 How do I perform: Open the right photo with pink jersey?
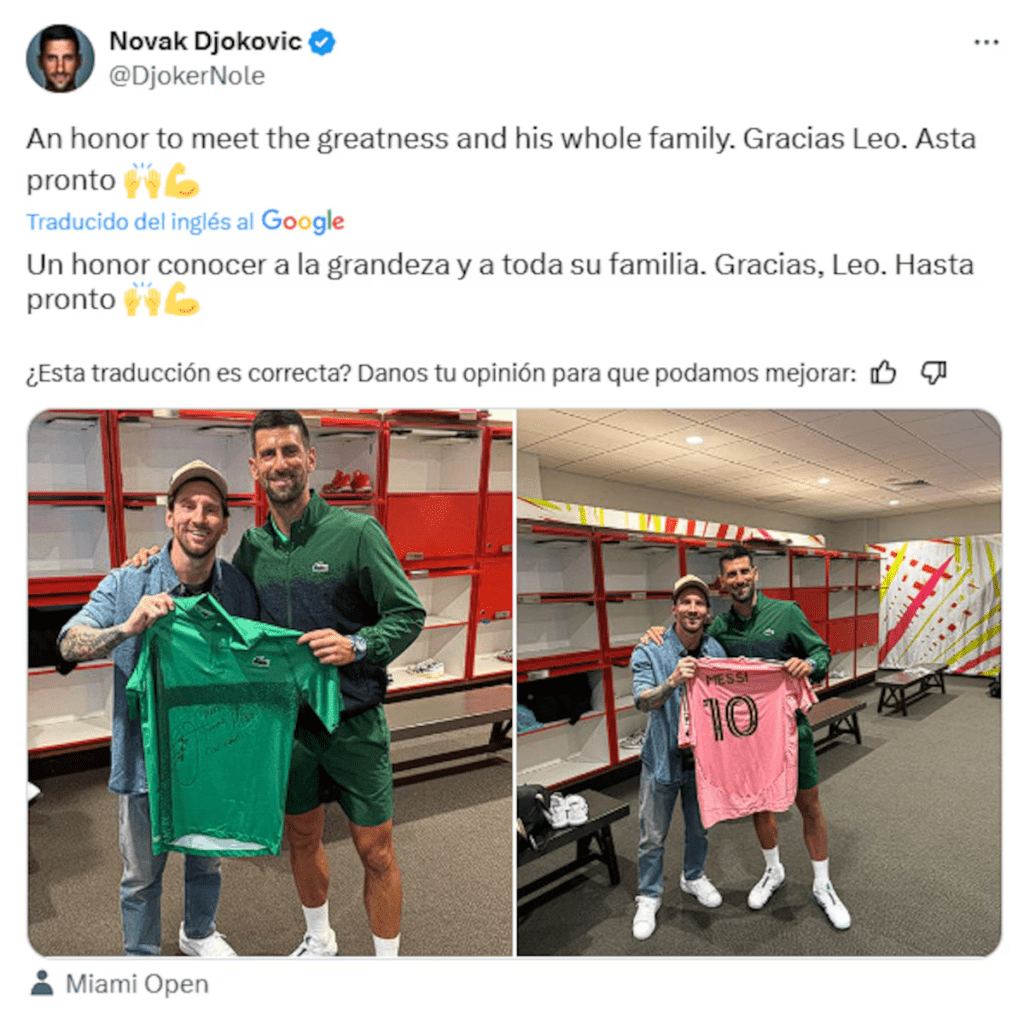click(759, 682)
